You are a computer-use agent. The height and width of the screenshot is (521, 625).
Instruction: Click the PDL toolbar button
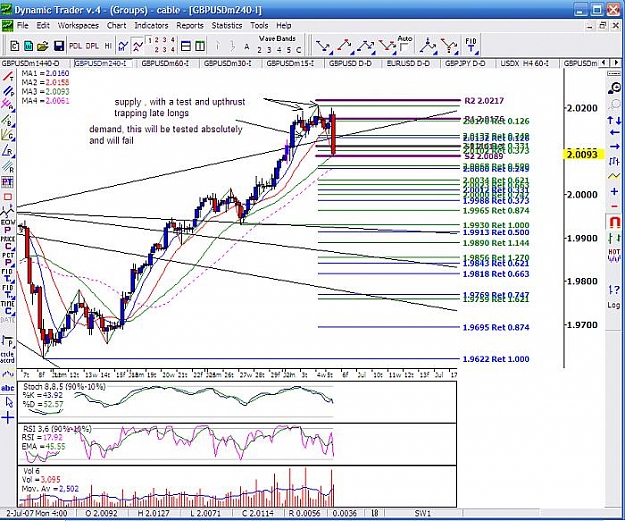click(x=75, y=46)
